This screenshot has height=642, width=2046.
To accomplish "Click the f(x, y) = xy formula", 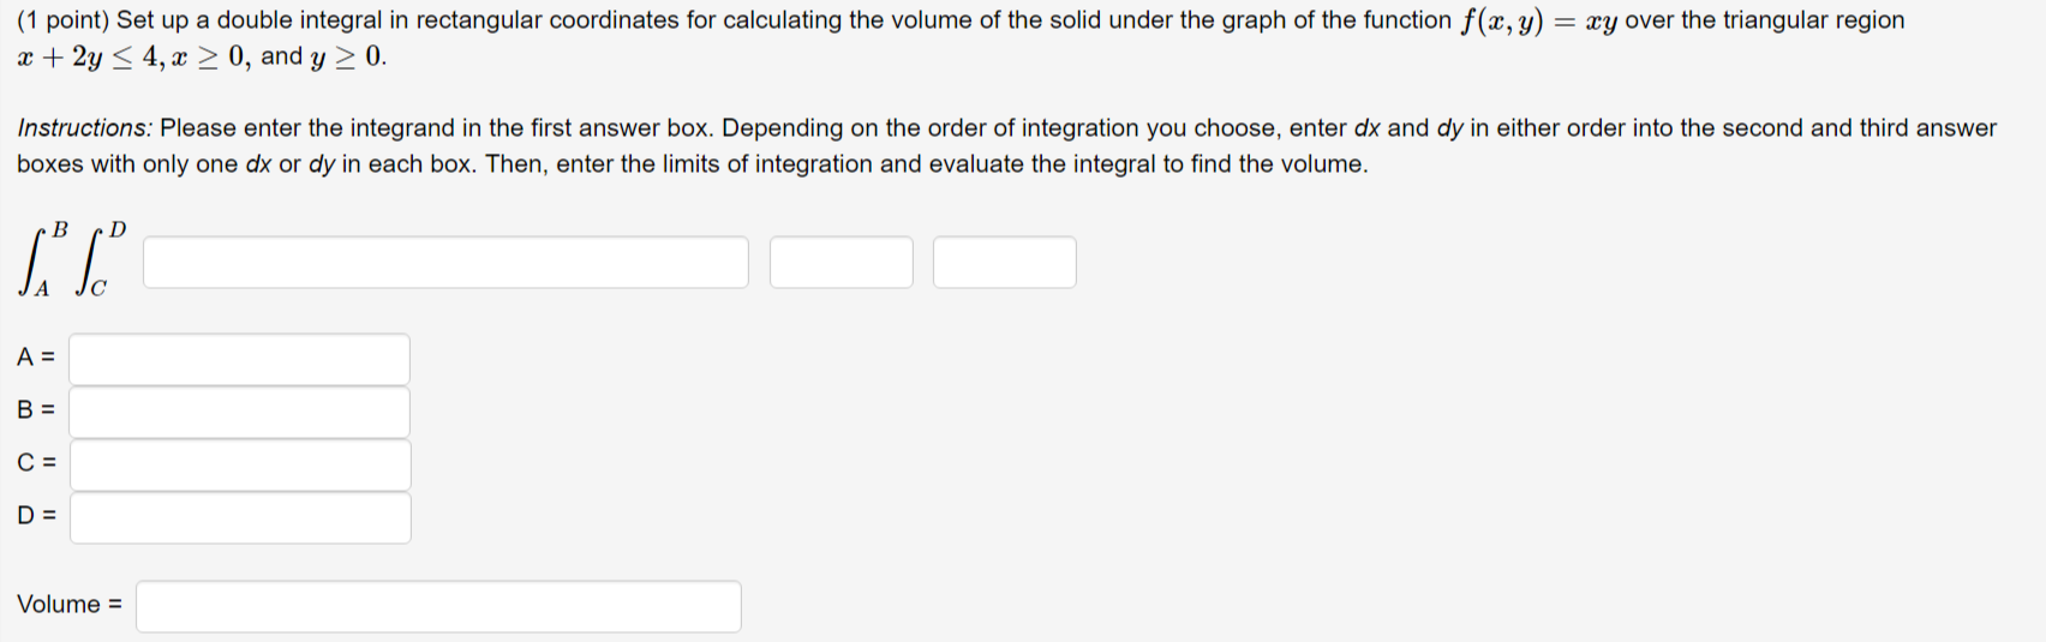I will point(1538,21).
